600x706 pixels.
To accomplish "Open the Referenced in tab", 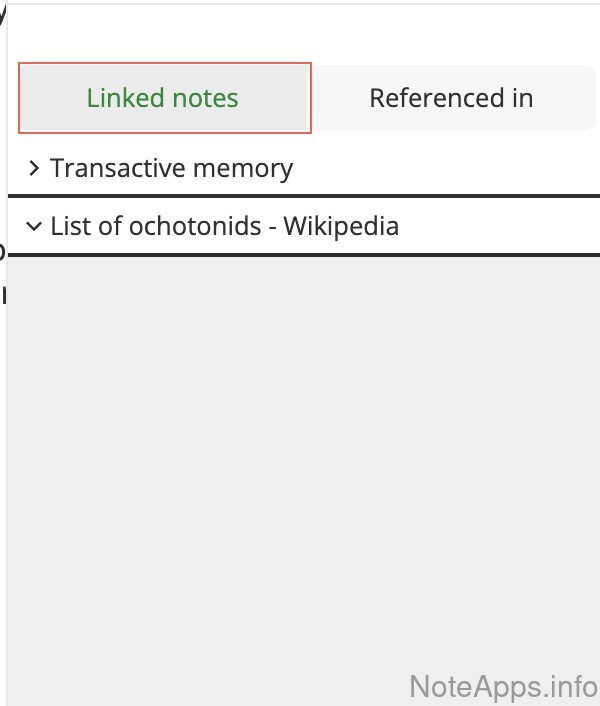I will 451,98.
